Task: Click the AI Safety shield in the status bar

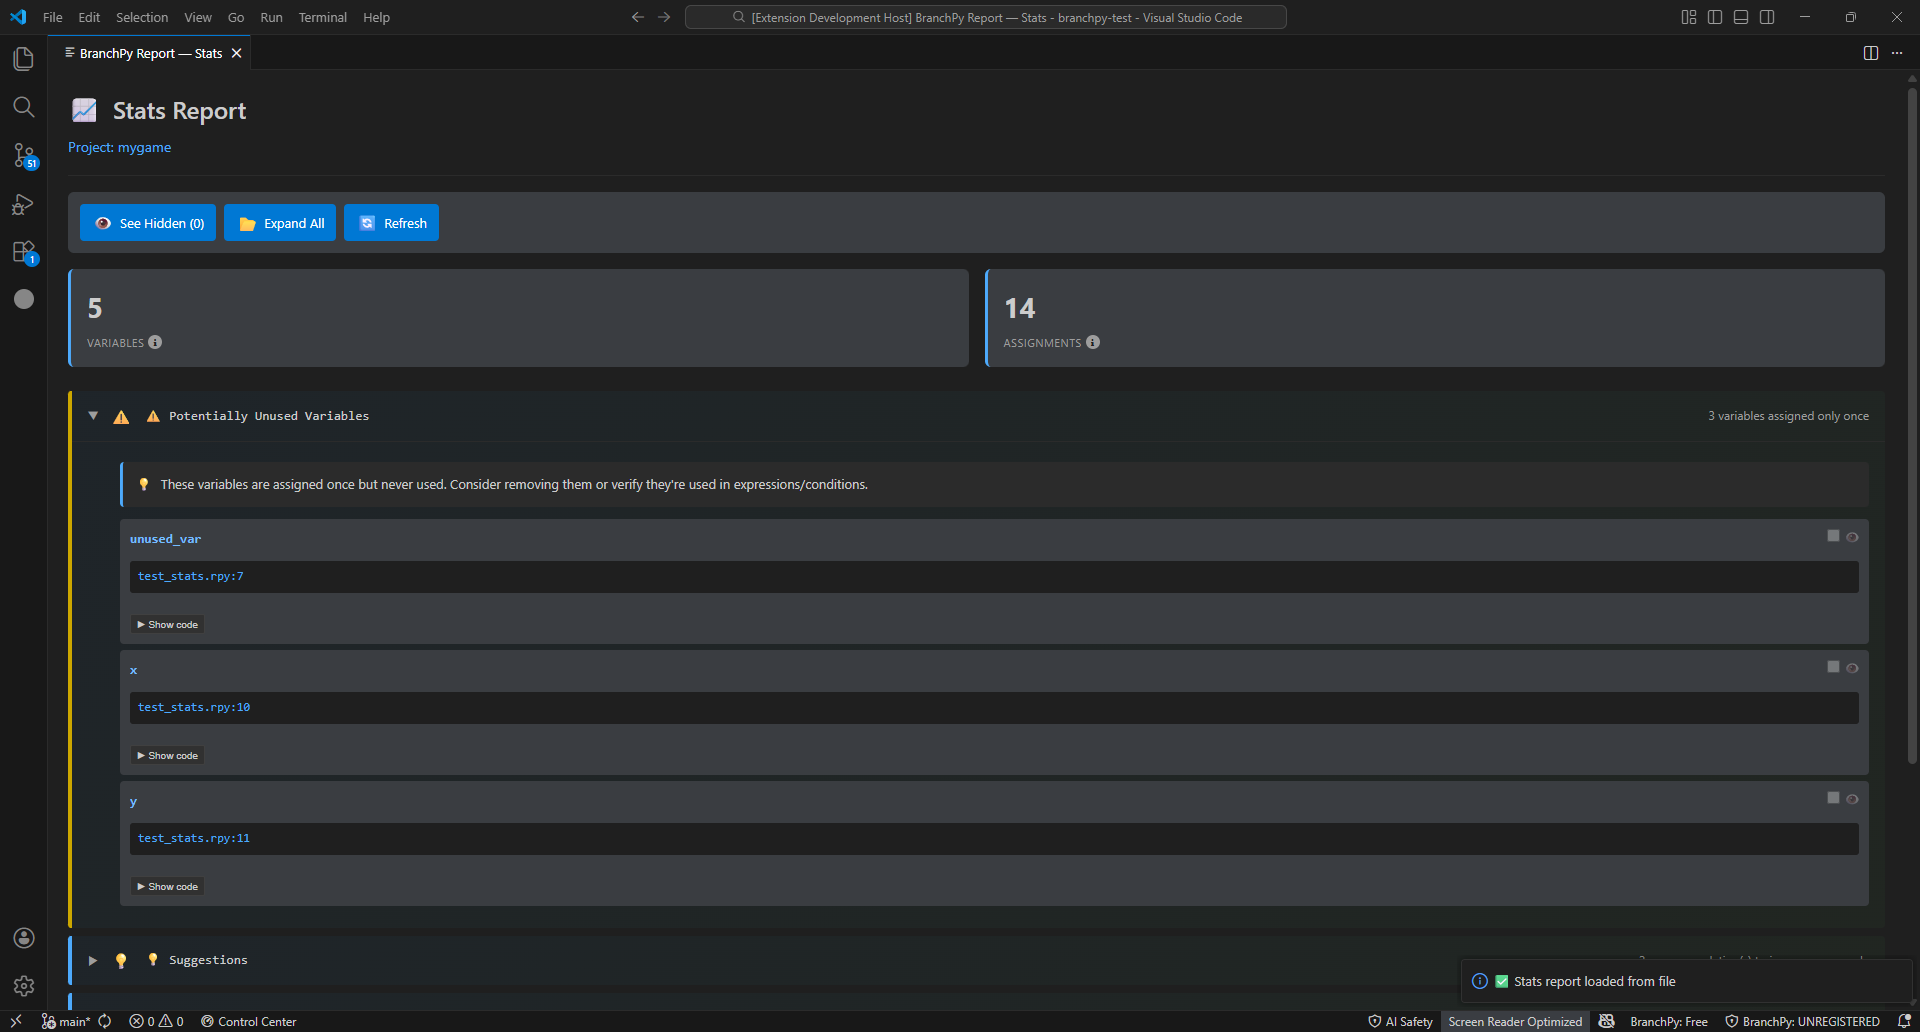Action: click(x=1399, y=1021)
